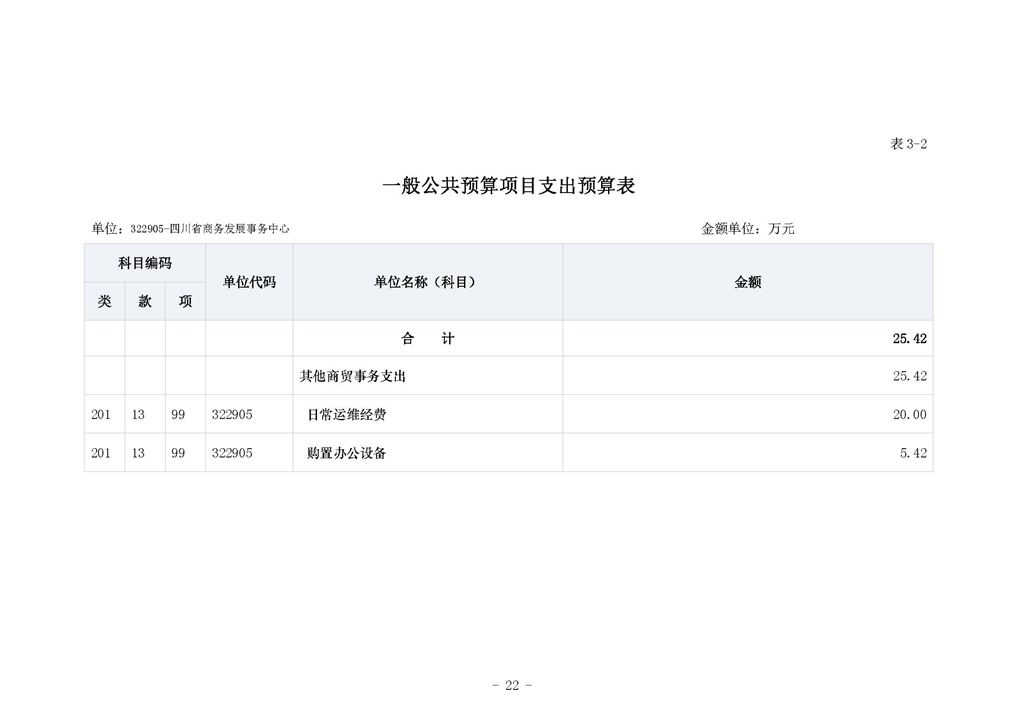The image size is (1024, 724).
Task: Click the total amount 25.42 in 合计 row
Action: pos(913,338)
